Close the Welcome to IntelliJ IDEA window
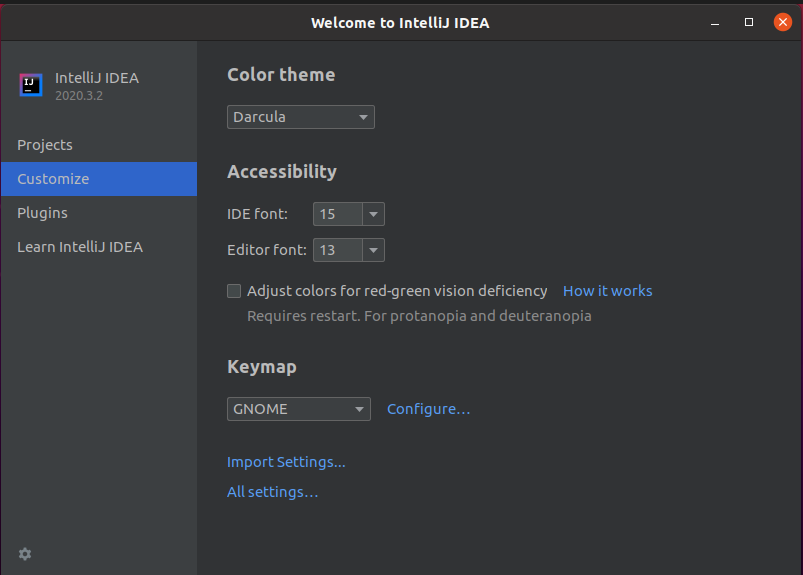The width and height of the screenshot is (803, 575). point(783,22)
